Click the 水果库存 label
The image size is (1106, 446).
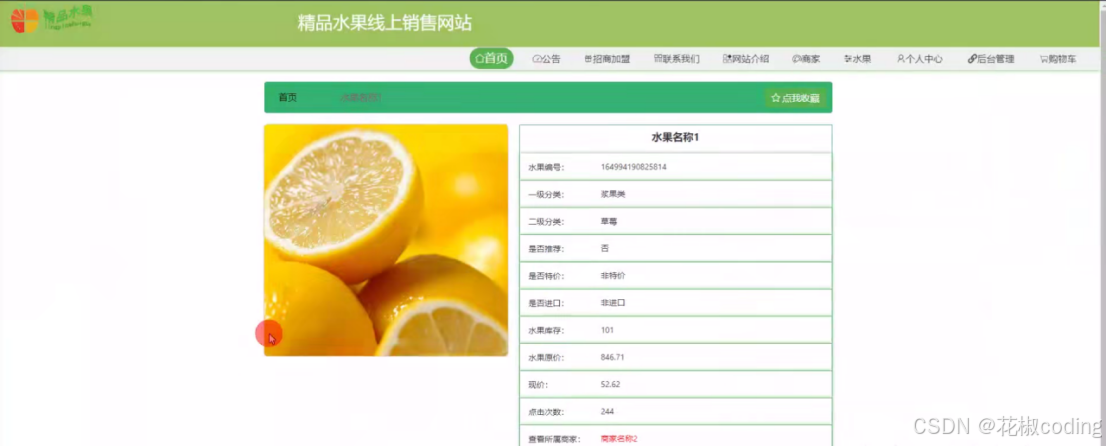[x=547, y=330]
